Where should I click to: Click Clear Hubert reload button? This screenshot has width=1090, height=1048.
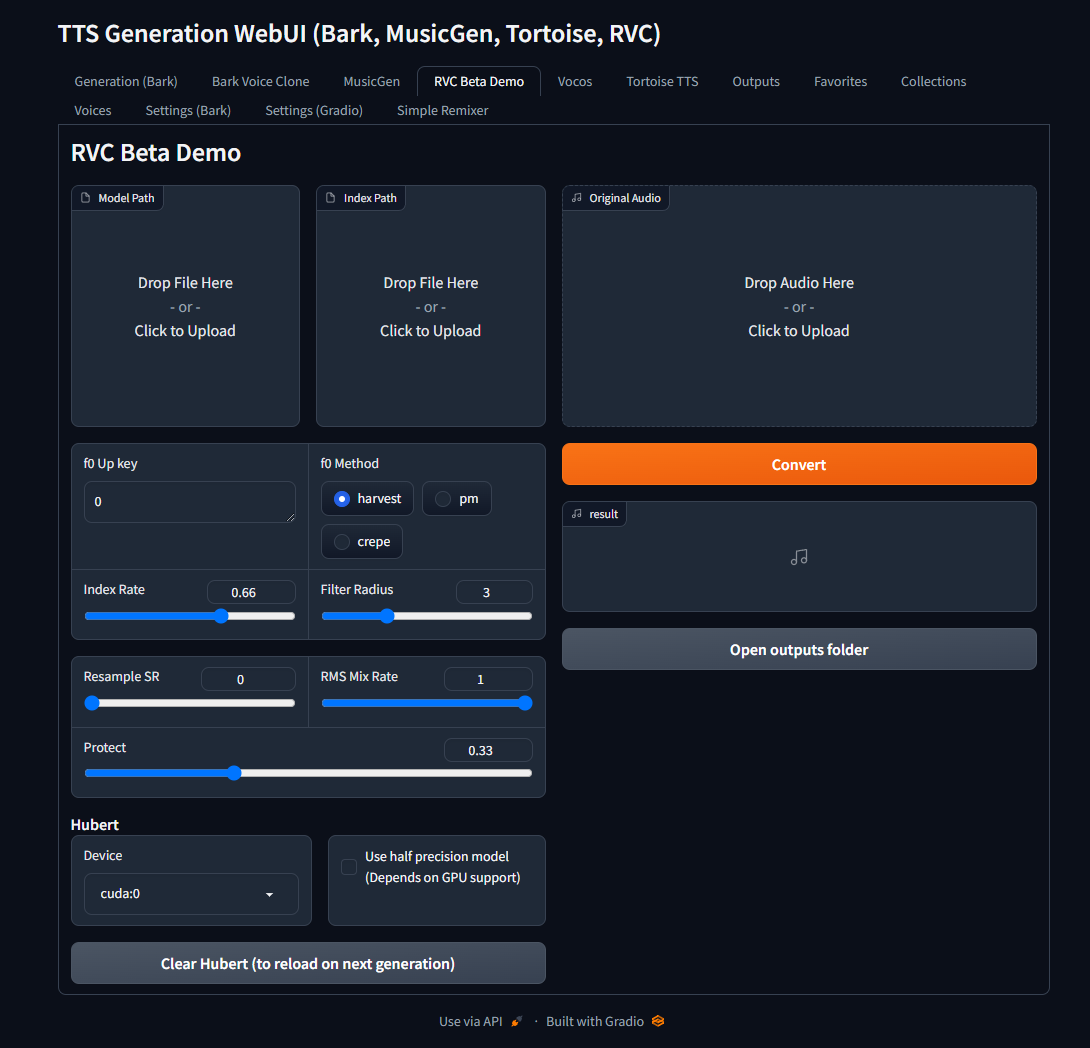(x=308, y=963)
